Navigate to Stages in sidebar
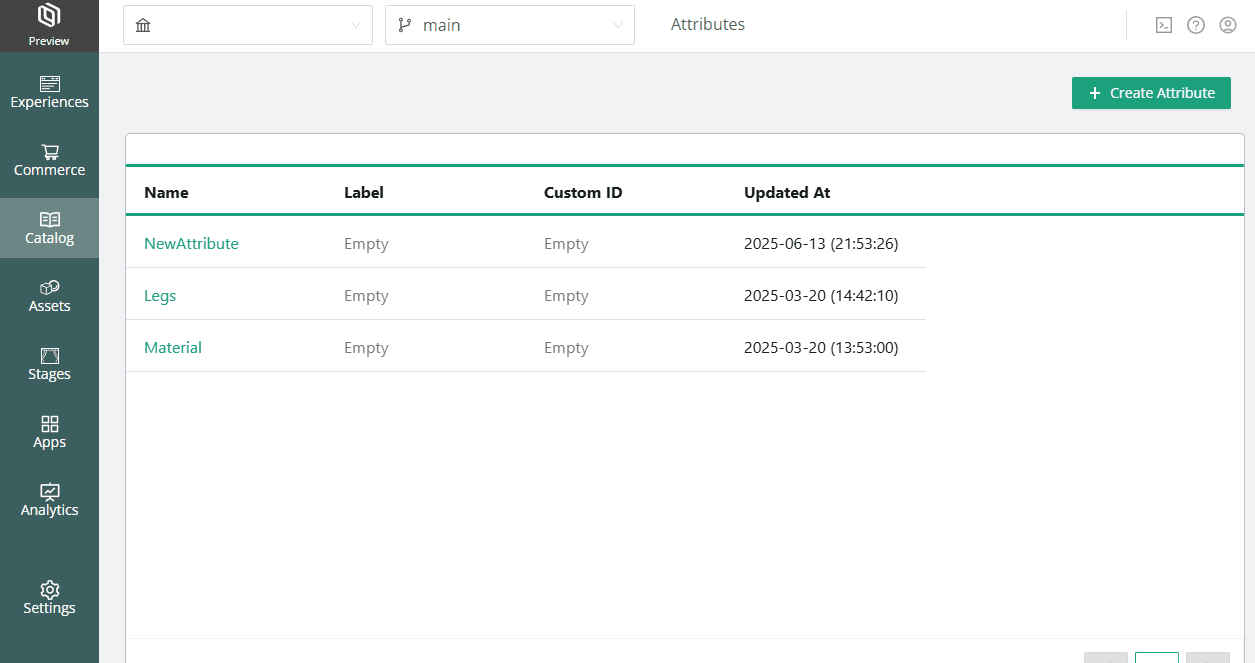Image resolution: width=1255 pixels, height=663 pixels. (x=49, y=364)
